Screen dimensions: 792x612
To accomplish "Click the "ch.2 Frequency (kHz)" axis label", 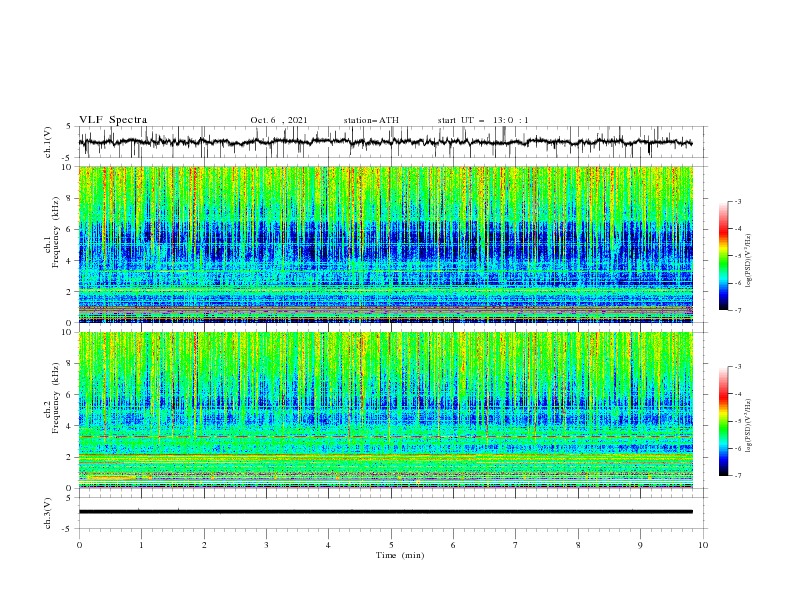I will click(x=52, y=397).
